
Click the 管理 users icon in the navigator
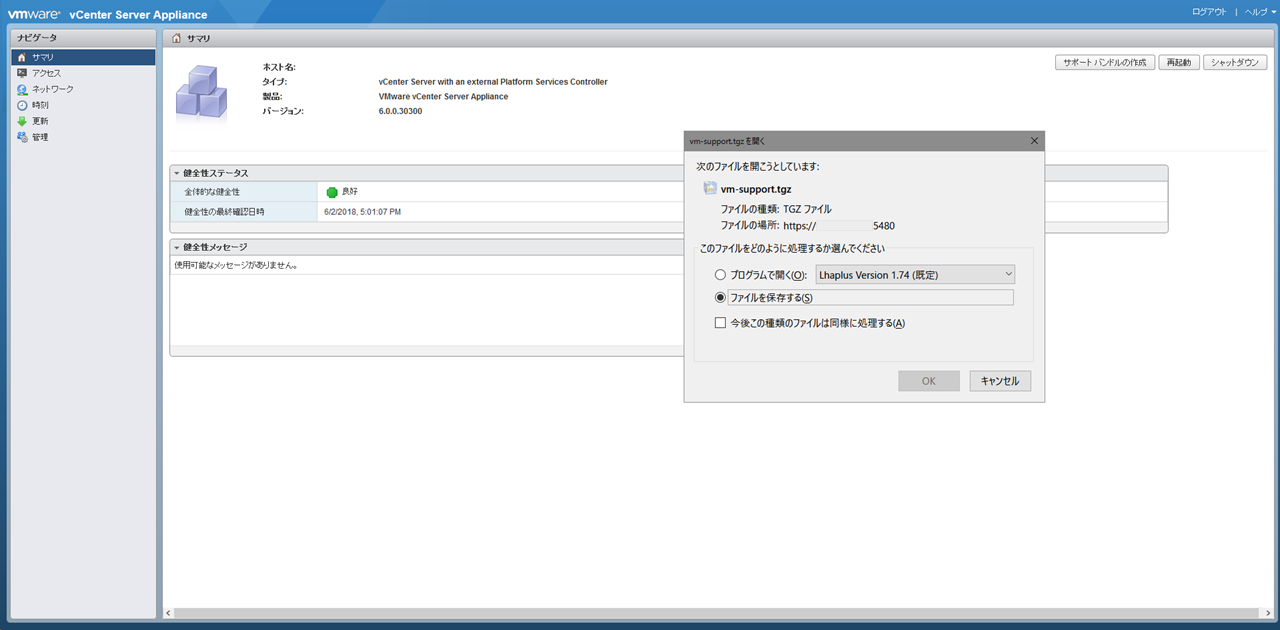22,137
